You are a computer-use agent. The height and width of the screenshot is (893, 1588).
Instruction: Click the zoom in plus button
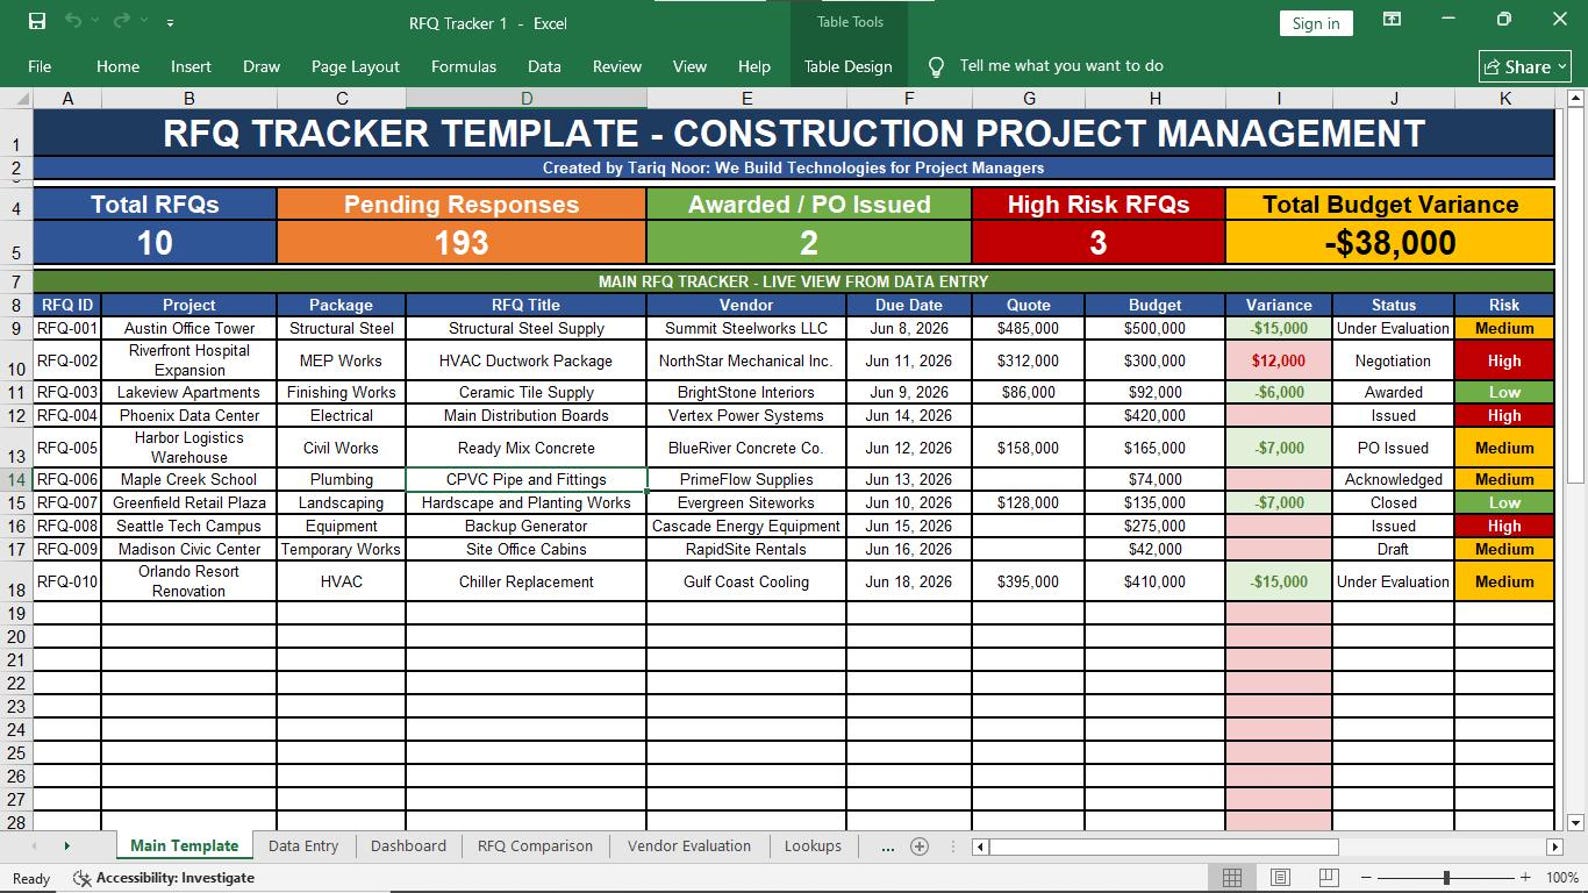1525,878
